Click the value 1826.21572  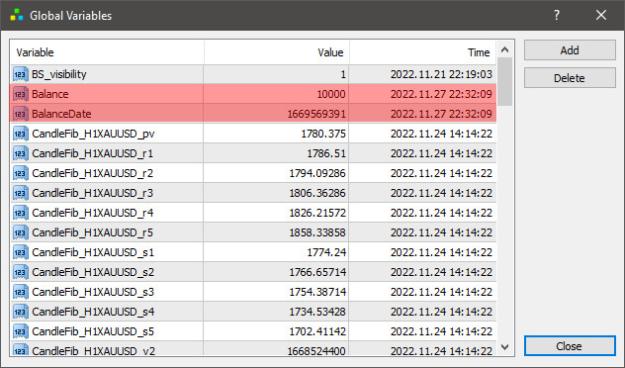tap(317, 213)
